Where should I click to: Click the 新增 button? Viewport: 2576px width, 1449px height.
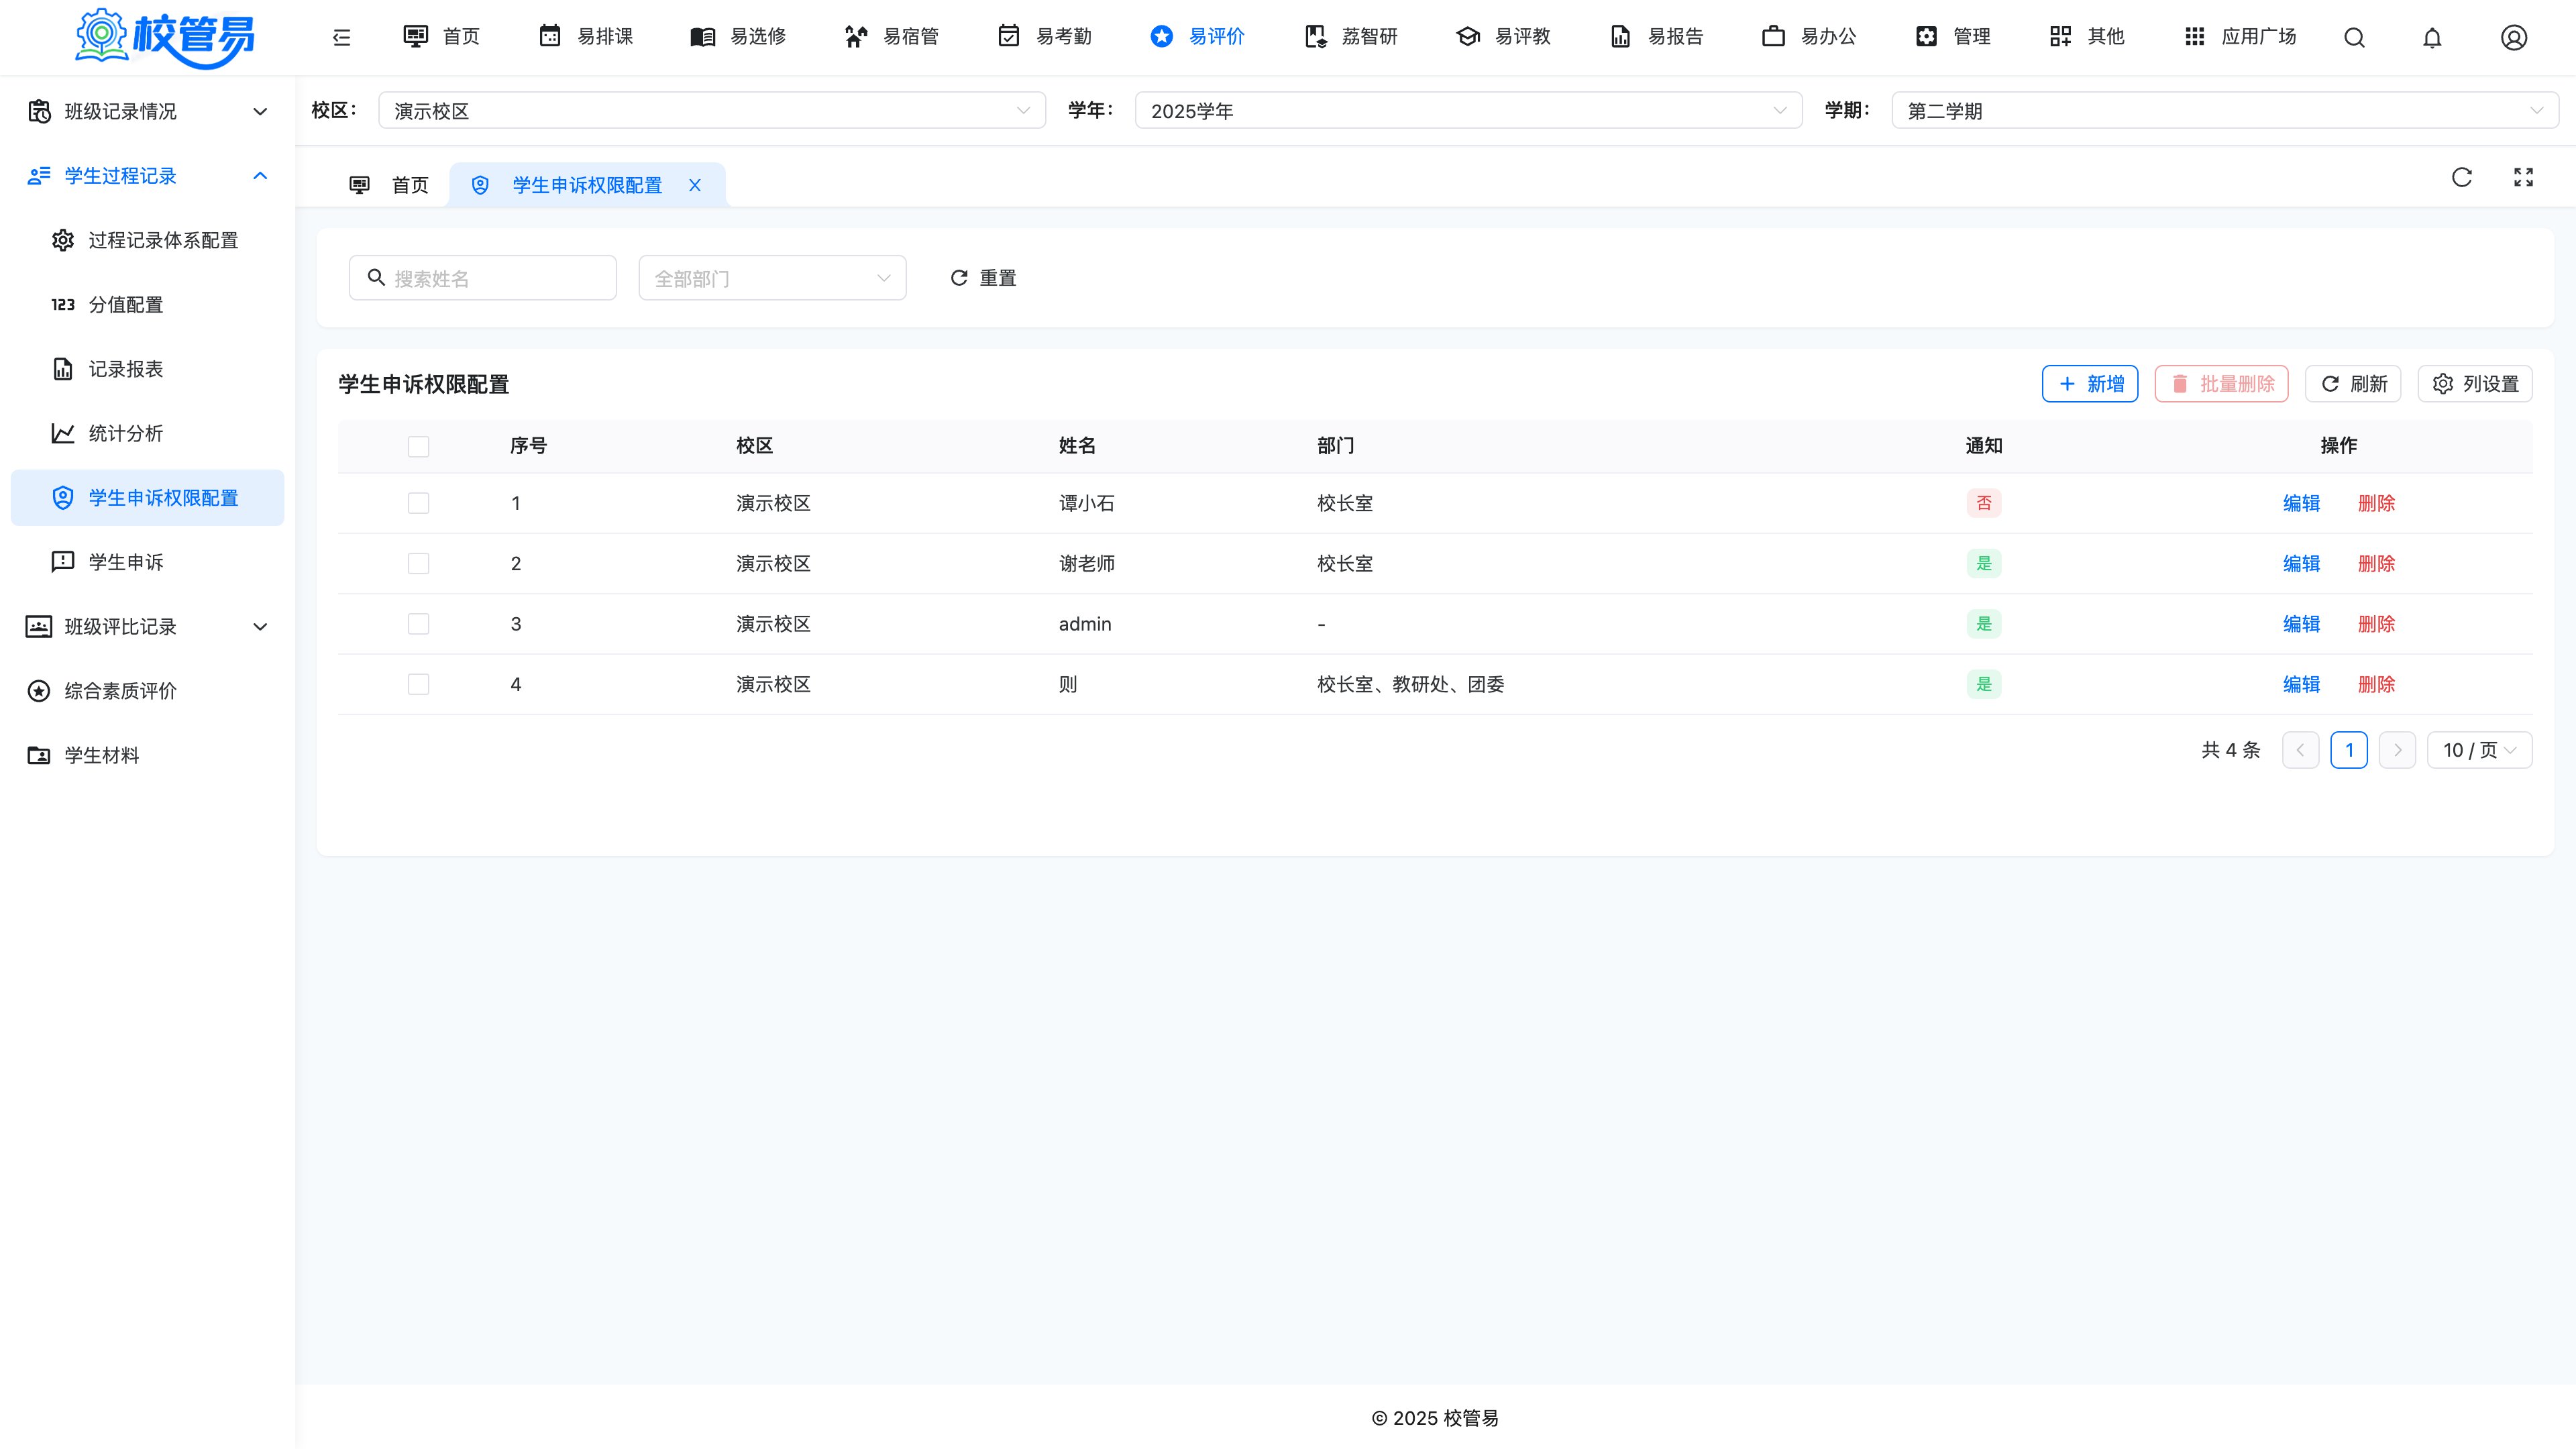coord(2090,384)
